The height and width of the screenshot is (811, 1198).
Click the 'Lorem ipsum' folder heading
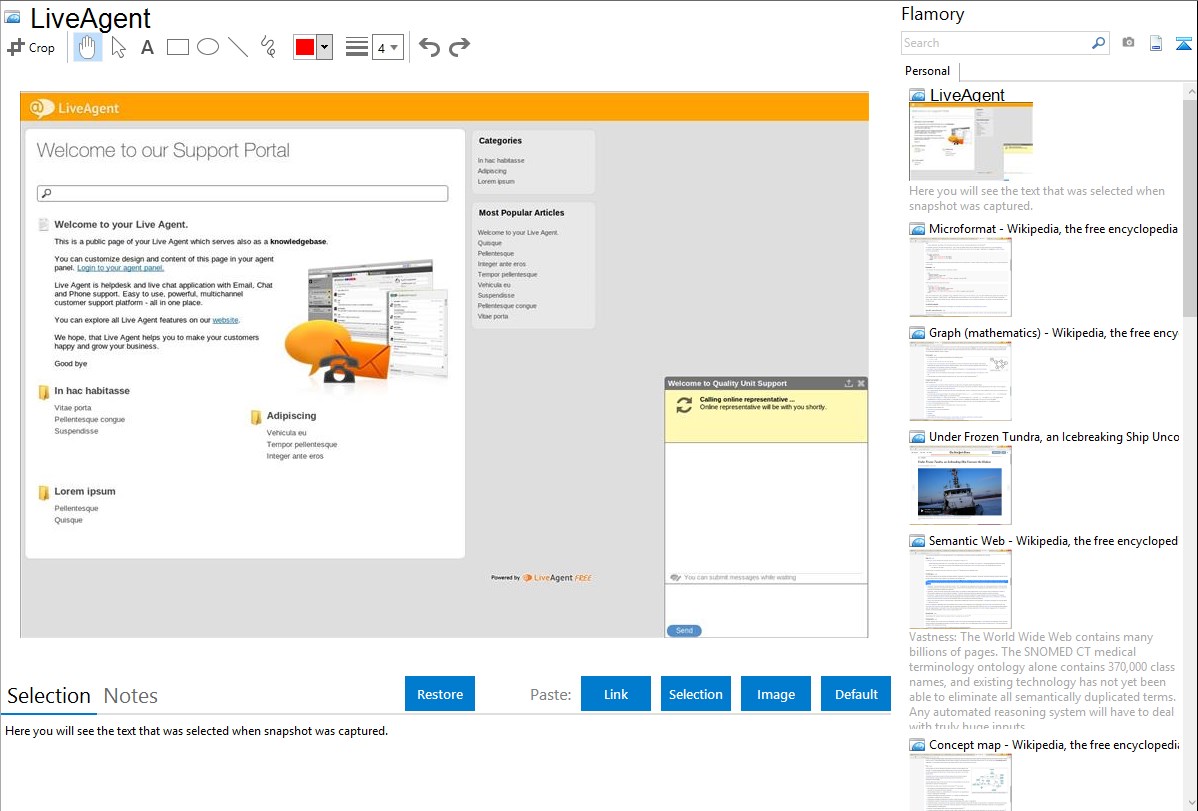tap(85, 491)
